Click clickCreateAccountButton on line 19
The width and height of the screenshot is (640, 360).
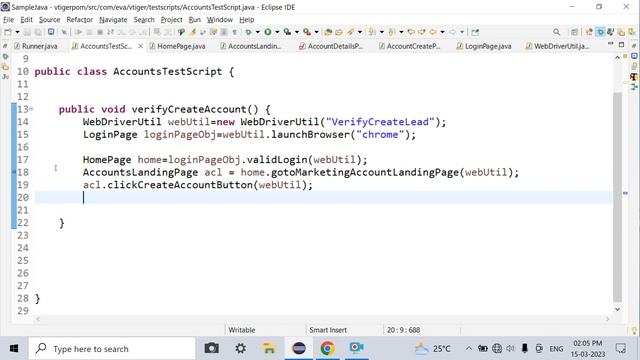point(180,185)
